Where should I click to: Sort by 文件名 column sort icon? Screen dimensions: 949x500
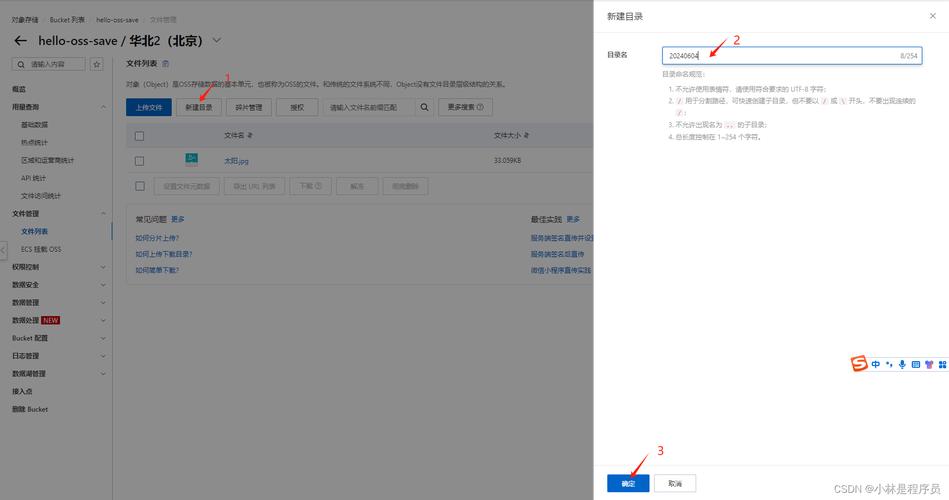coord(250,136)
